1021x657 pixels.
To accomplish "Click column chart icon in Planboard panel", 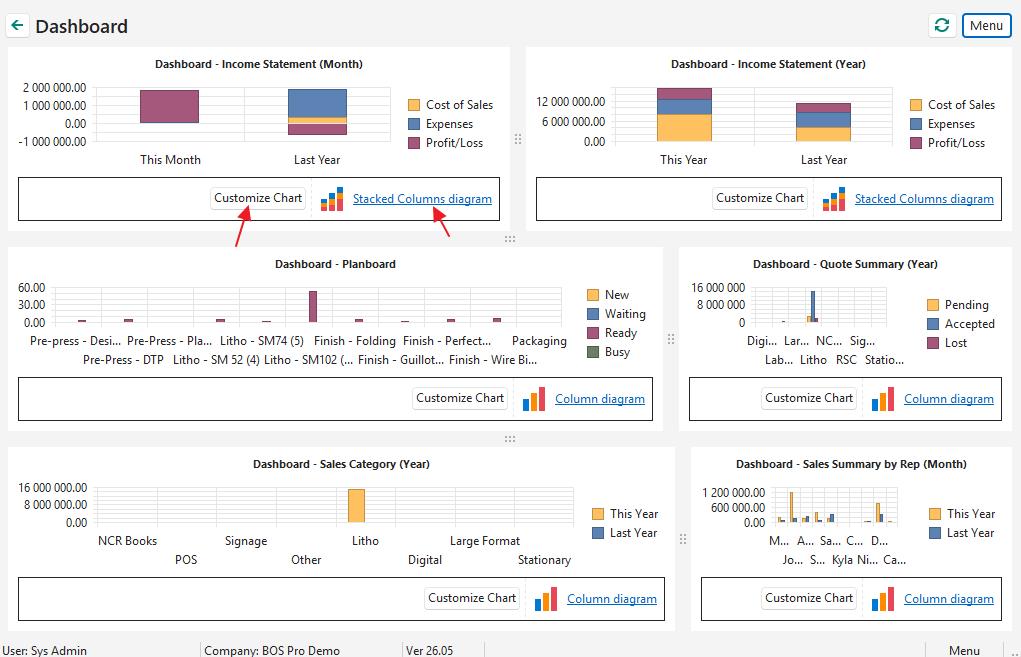I will (534, 399).
